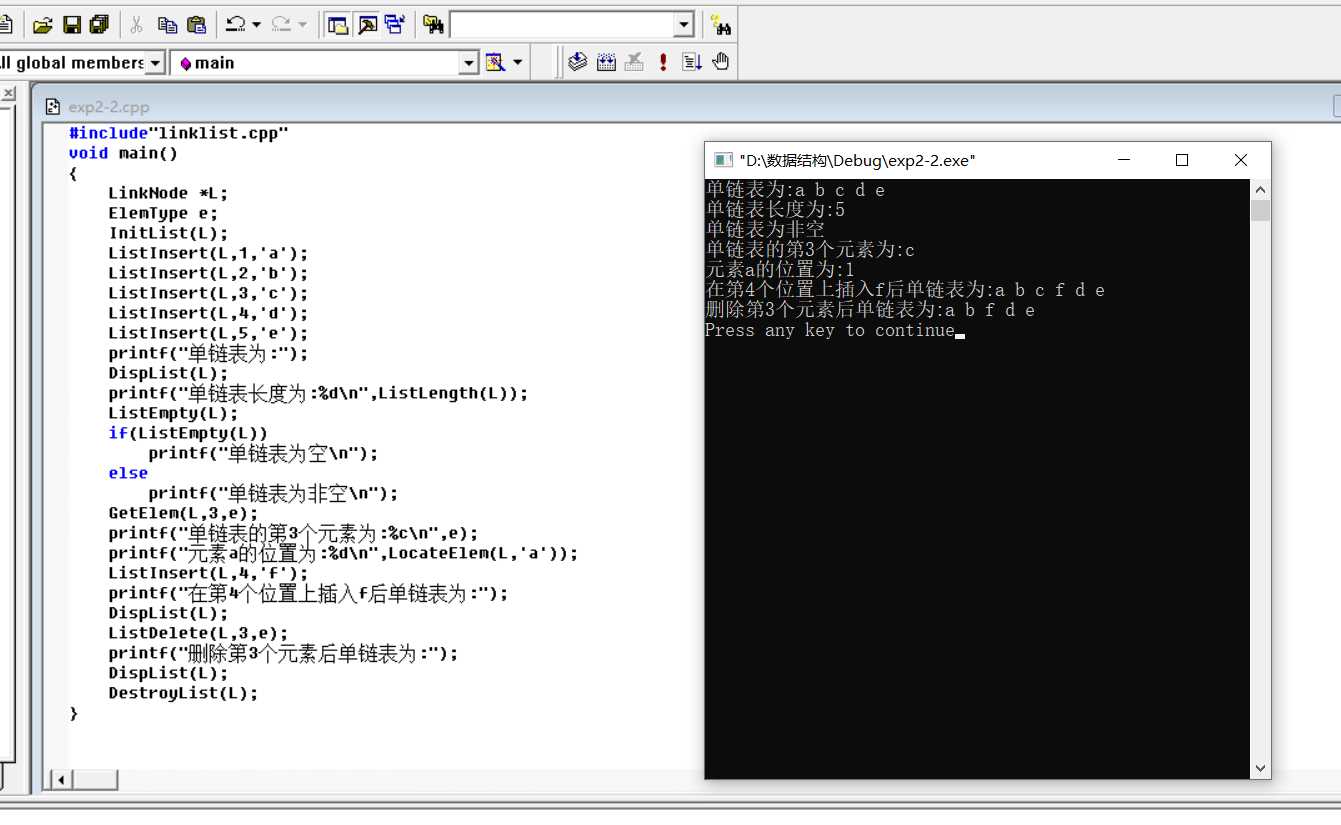Image resolution: width=1341 pixels, height=825 pixels.
Task: Click the console window's title bar icon
Action: 723,160
